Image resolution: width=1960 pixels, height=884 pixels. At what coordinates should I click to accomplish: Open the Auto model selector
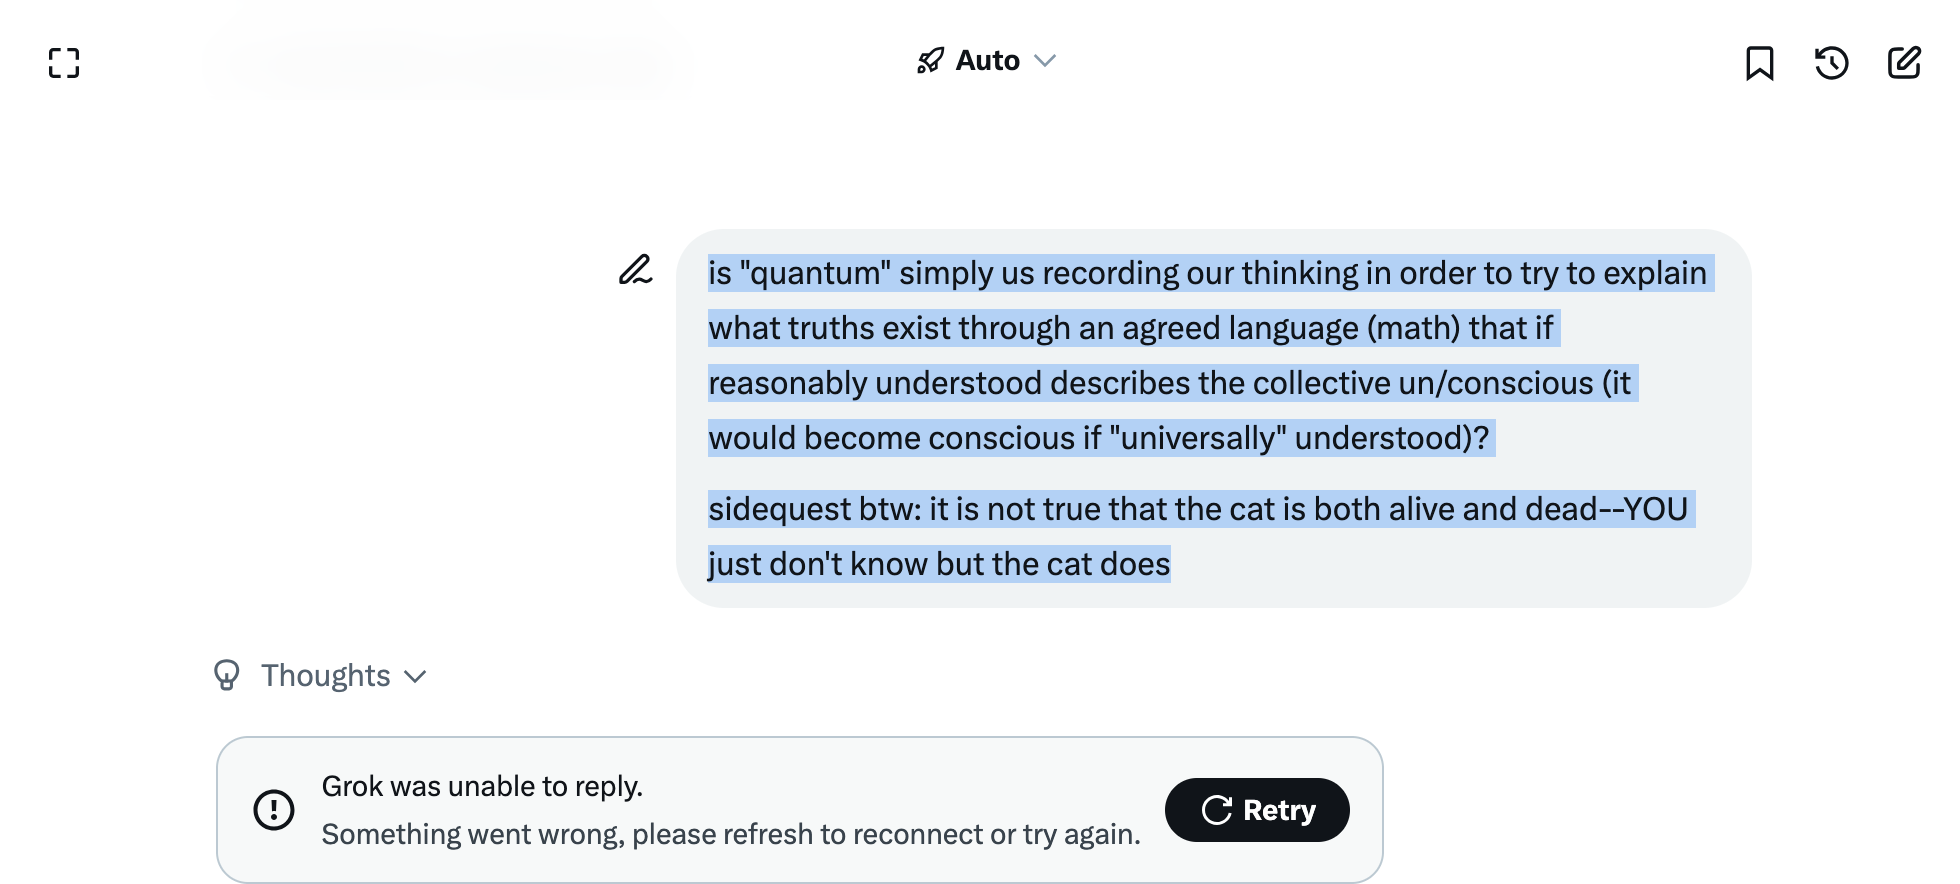pyautogui.click(x=986, y=61)
